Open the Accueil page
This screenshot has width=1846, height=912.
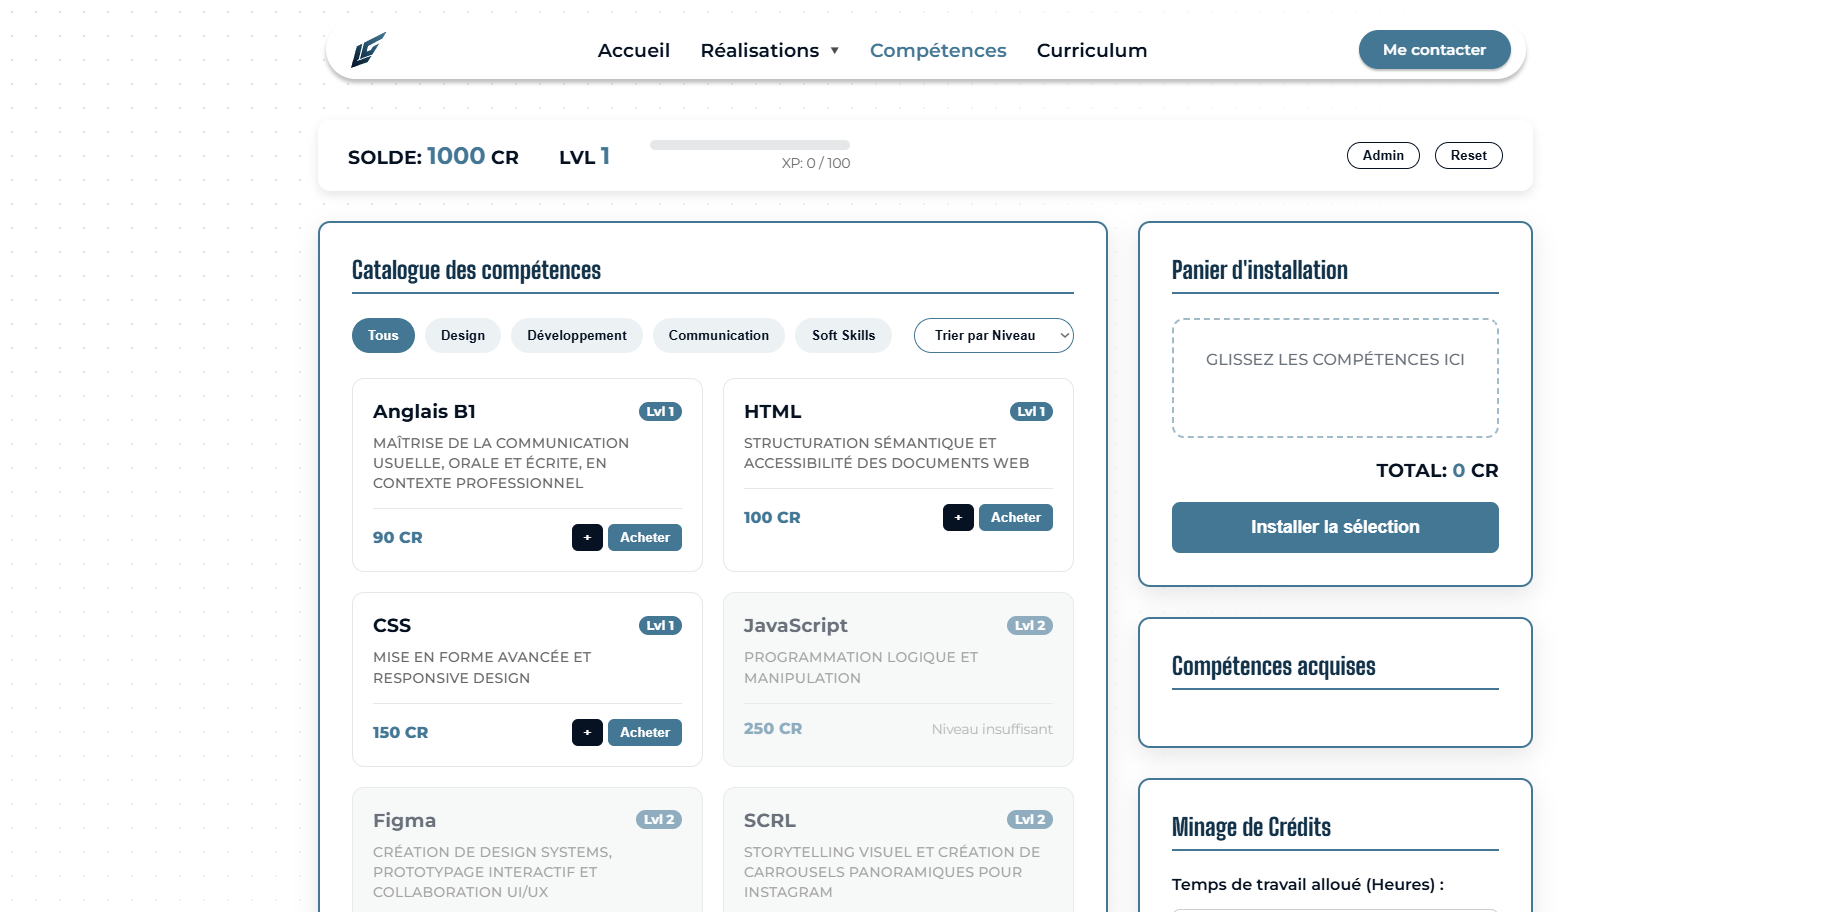pos(633,50)
